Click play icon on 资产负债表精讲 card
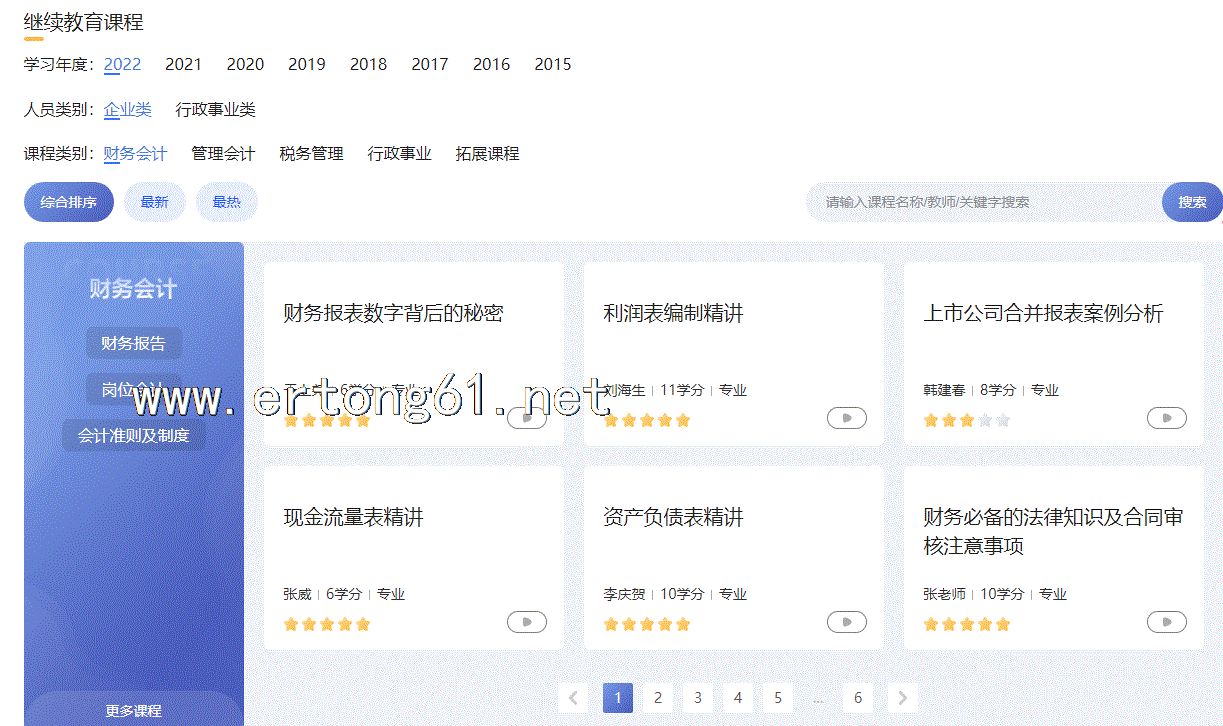Screen dimensions: 1223x726 tap(846, 622)
